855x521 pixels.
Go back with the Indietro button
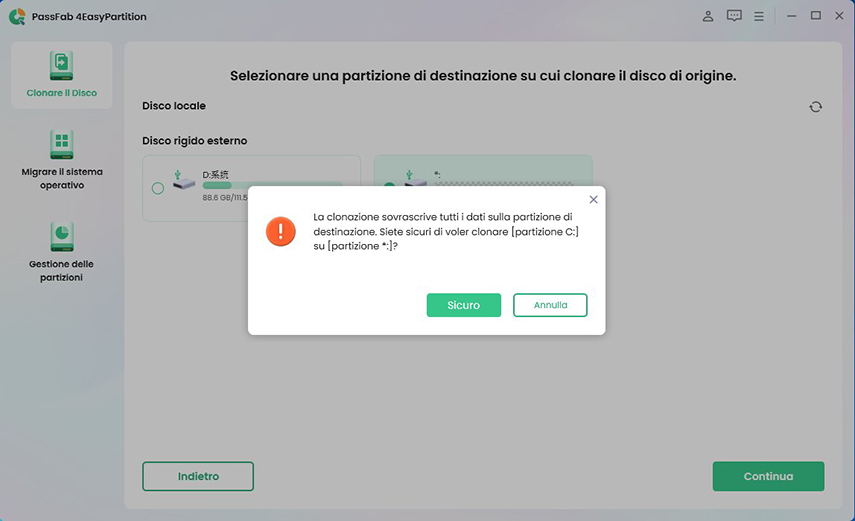(198, 476)
